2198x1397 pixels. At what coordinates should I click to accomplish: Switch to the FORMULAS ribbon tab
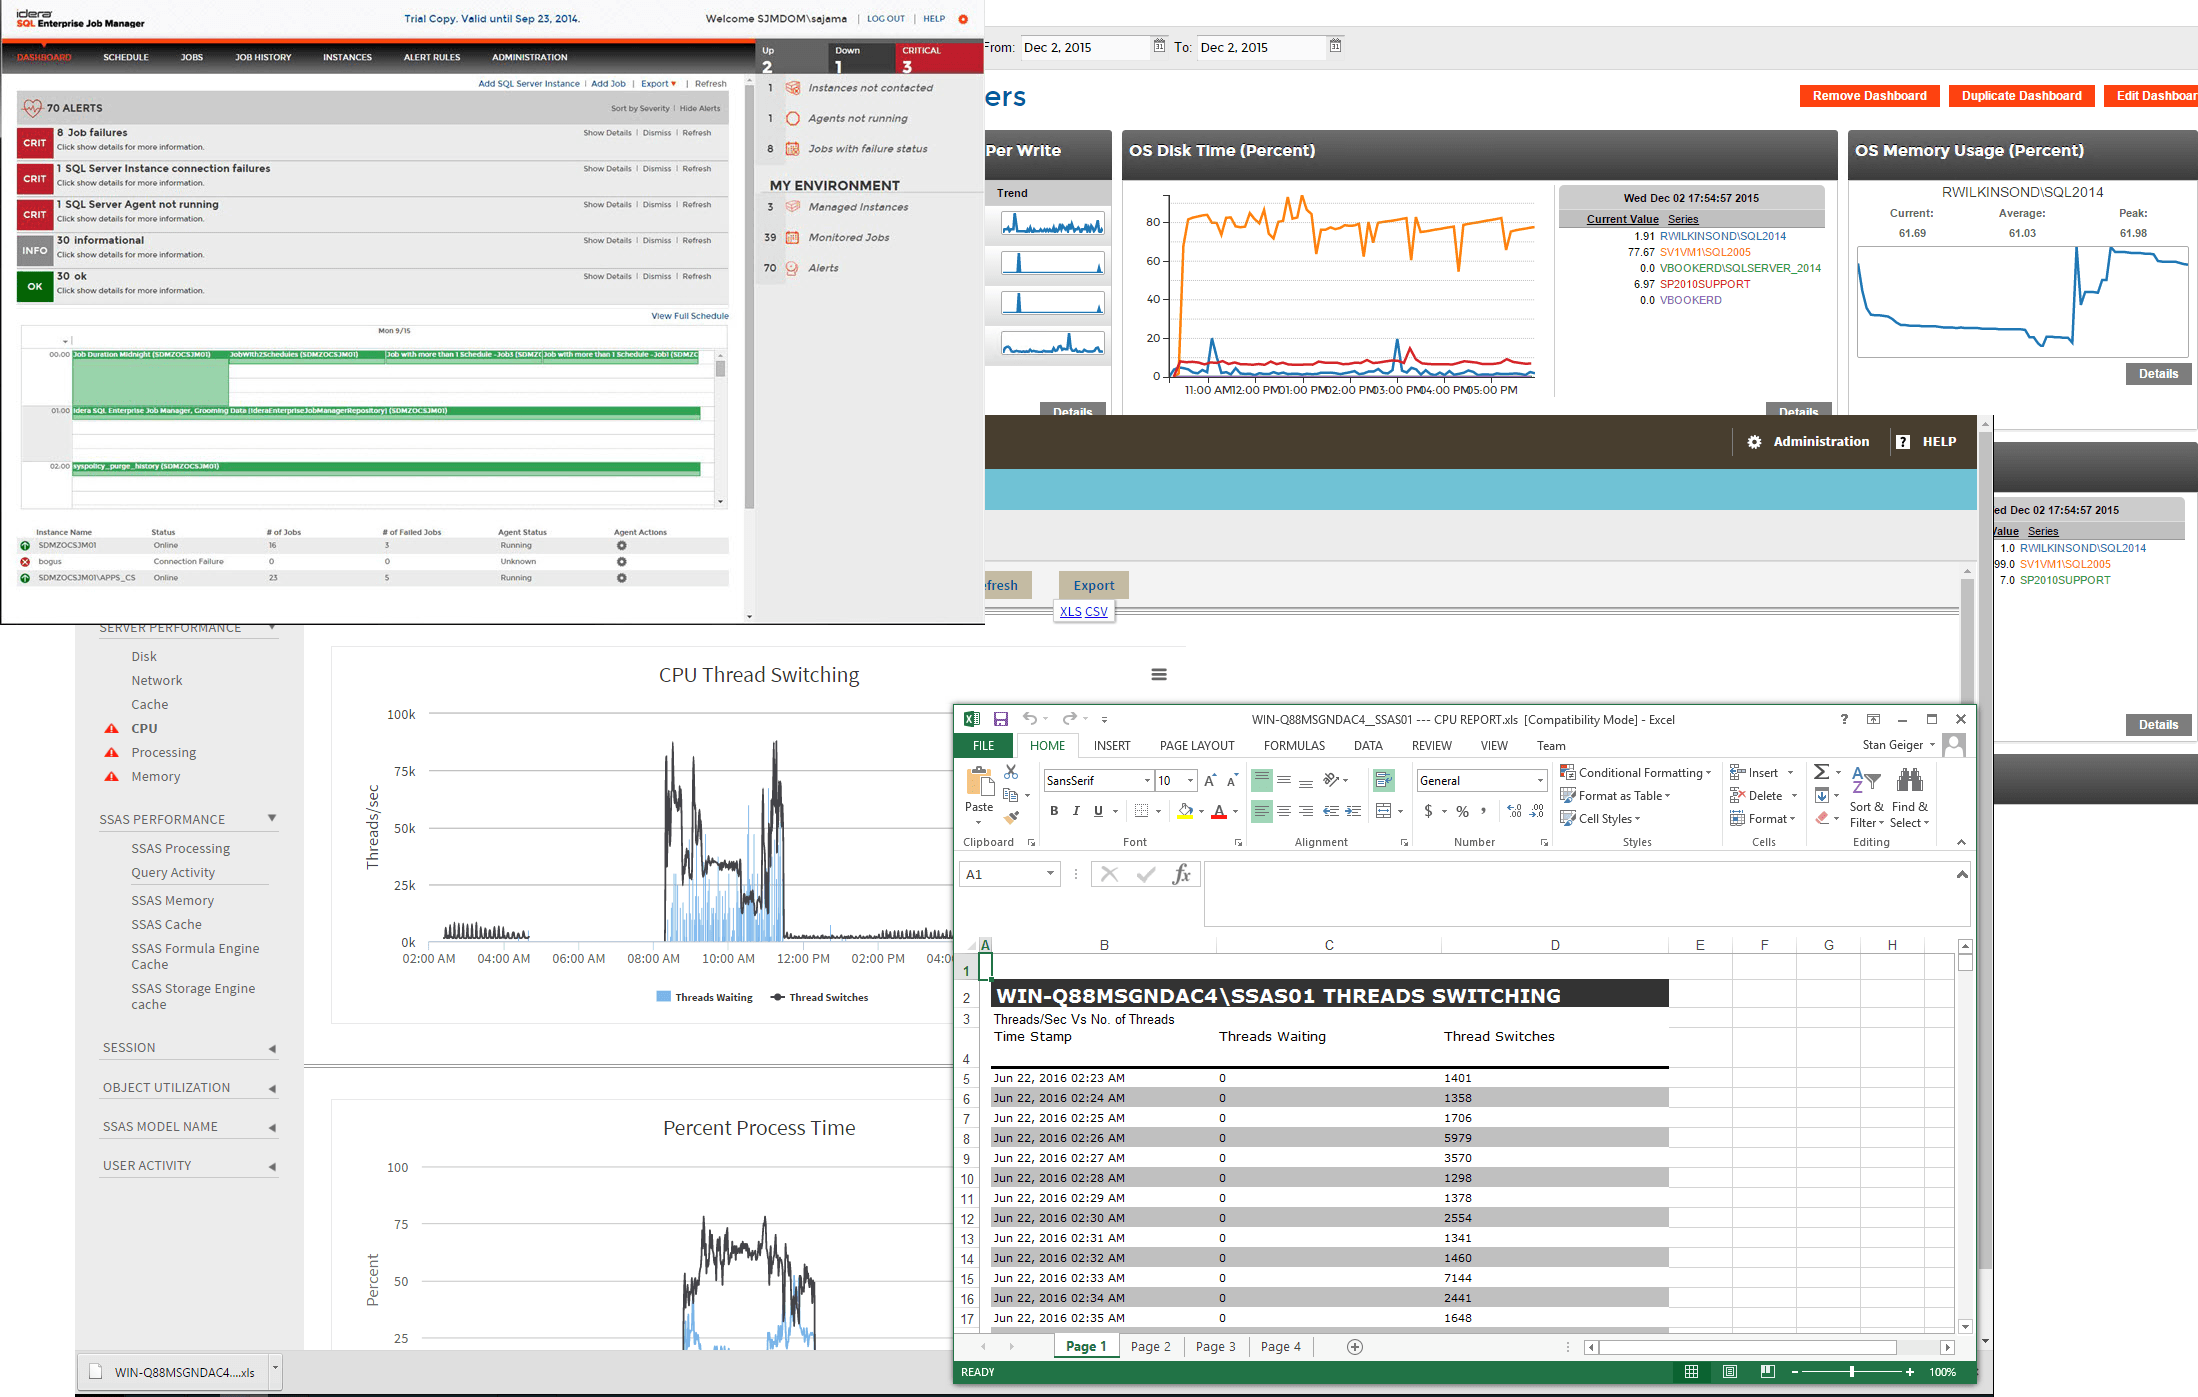(x=1294, y=746)
